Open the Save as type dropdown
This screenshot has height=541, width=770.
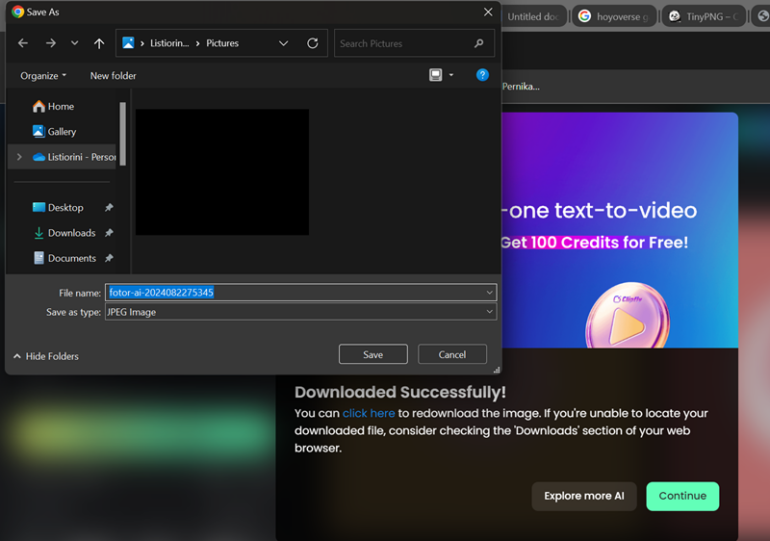[490, 312]
